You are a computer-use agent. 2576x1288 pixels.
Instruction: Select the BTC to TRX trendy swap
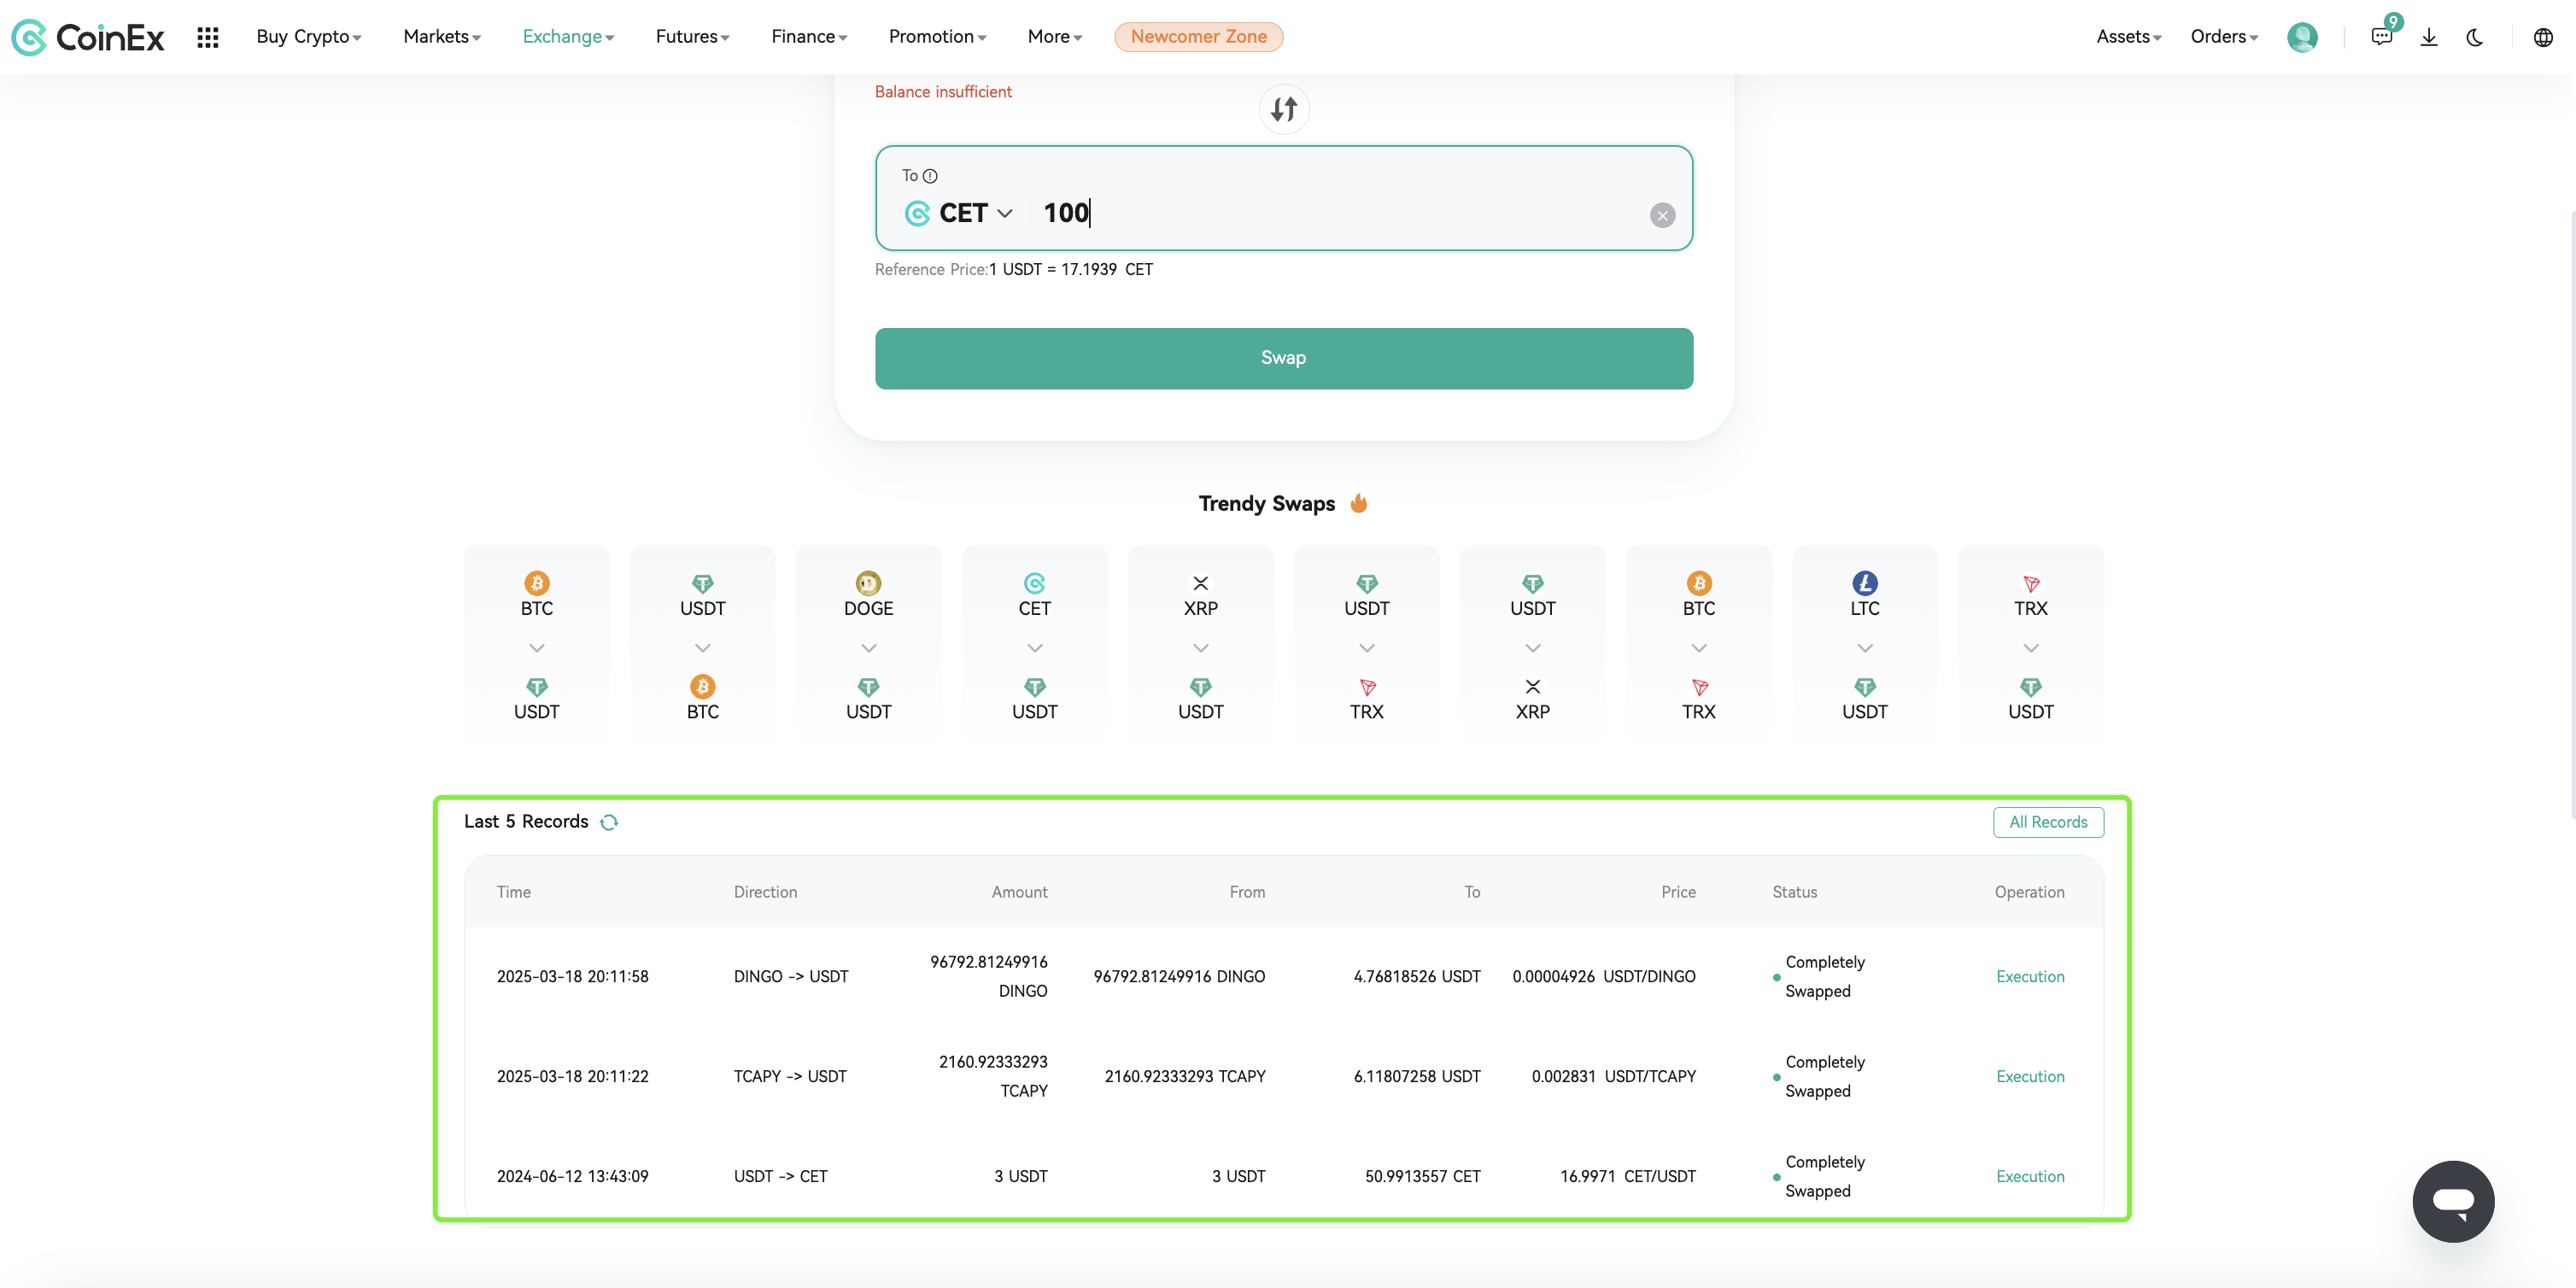[x=1699, y=646]
